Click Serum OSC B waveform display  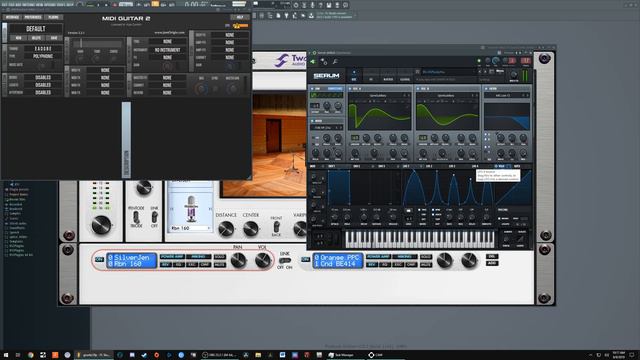(x=447, y=116)
